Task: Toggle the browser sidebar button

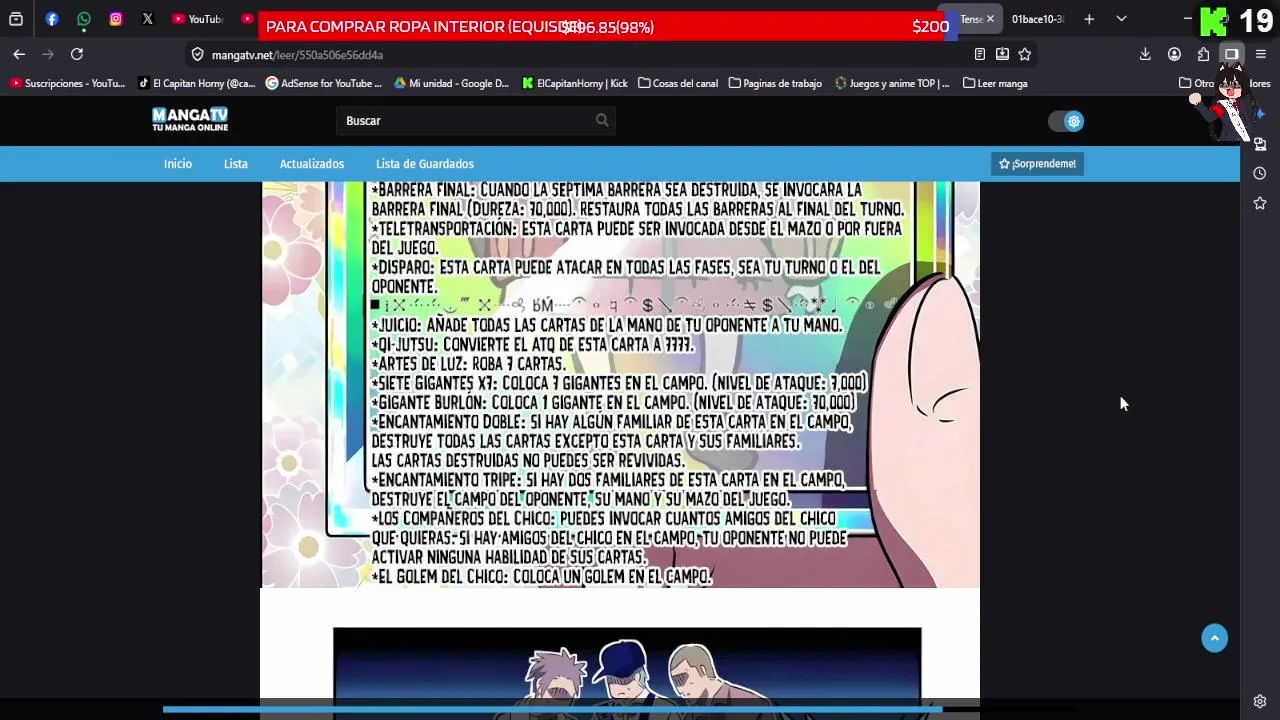Action: coord(1232,55)
